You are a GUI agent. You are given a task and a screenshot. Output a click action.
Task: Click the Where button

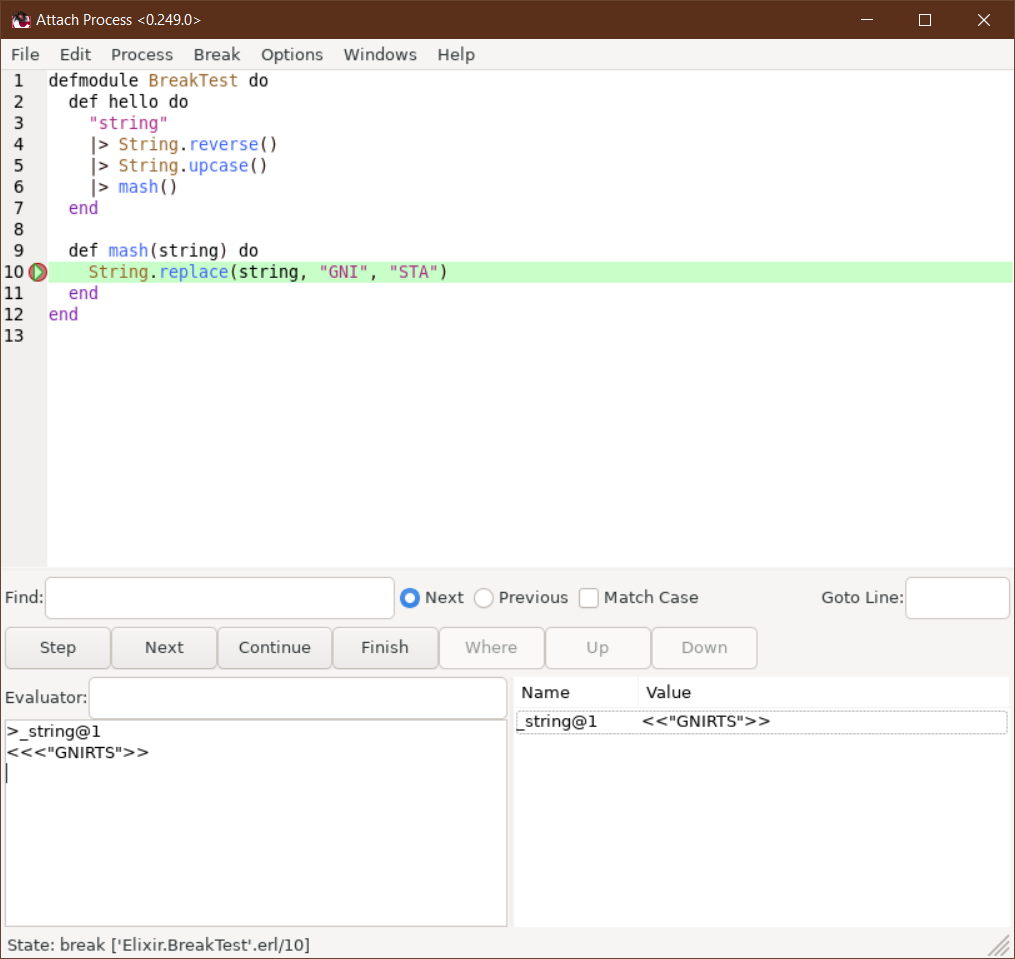tap(491, 648)
